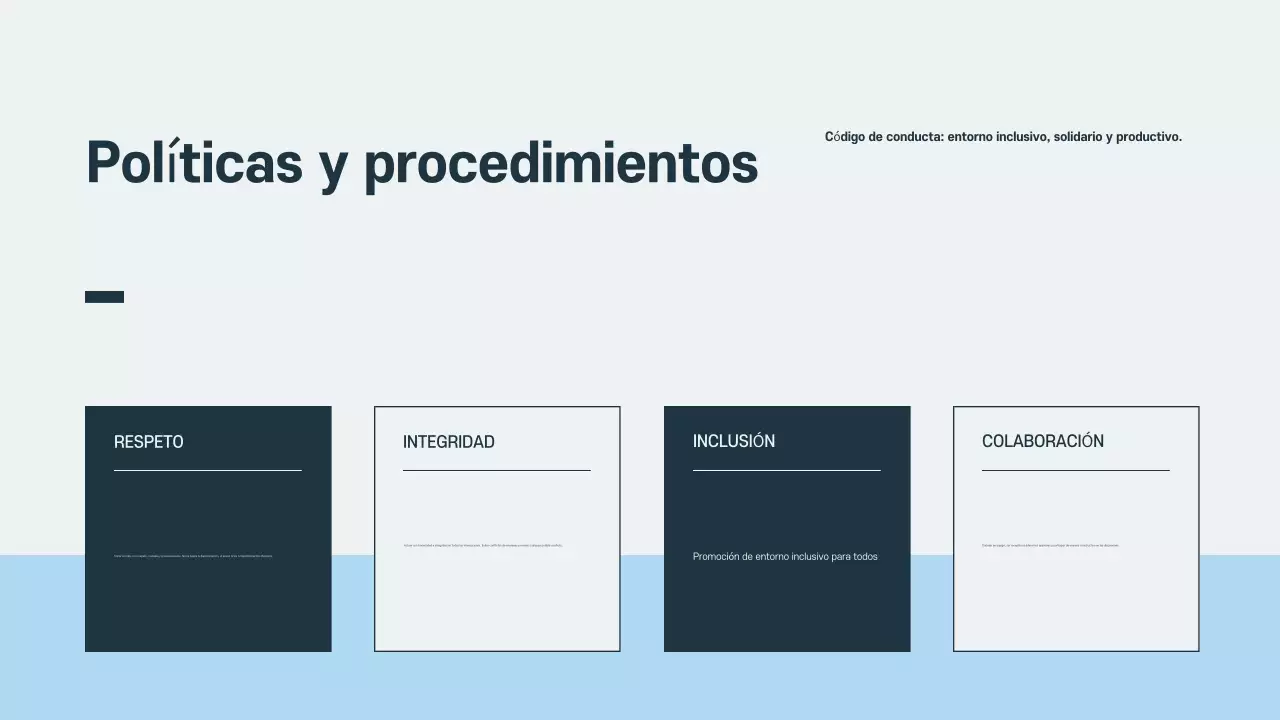Image resolution: width=1280 pixels, height=720 pixels.
Task: Click the divider line under INTEGRIDAD
Action: tap(497, 470)
